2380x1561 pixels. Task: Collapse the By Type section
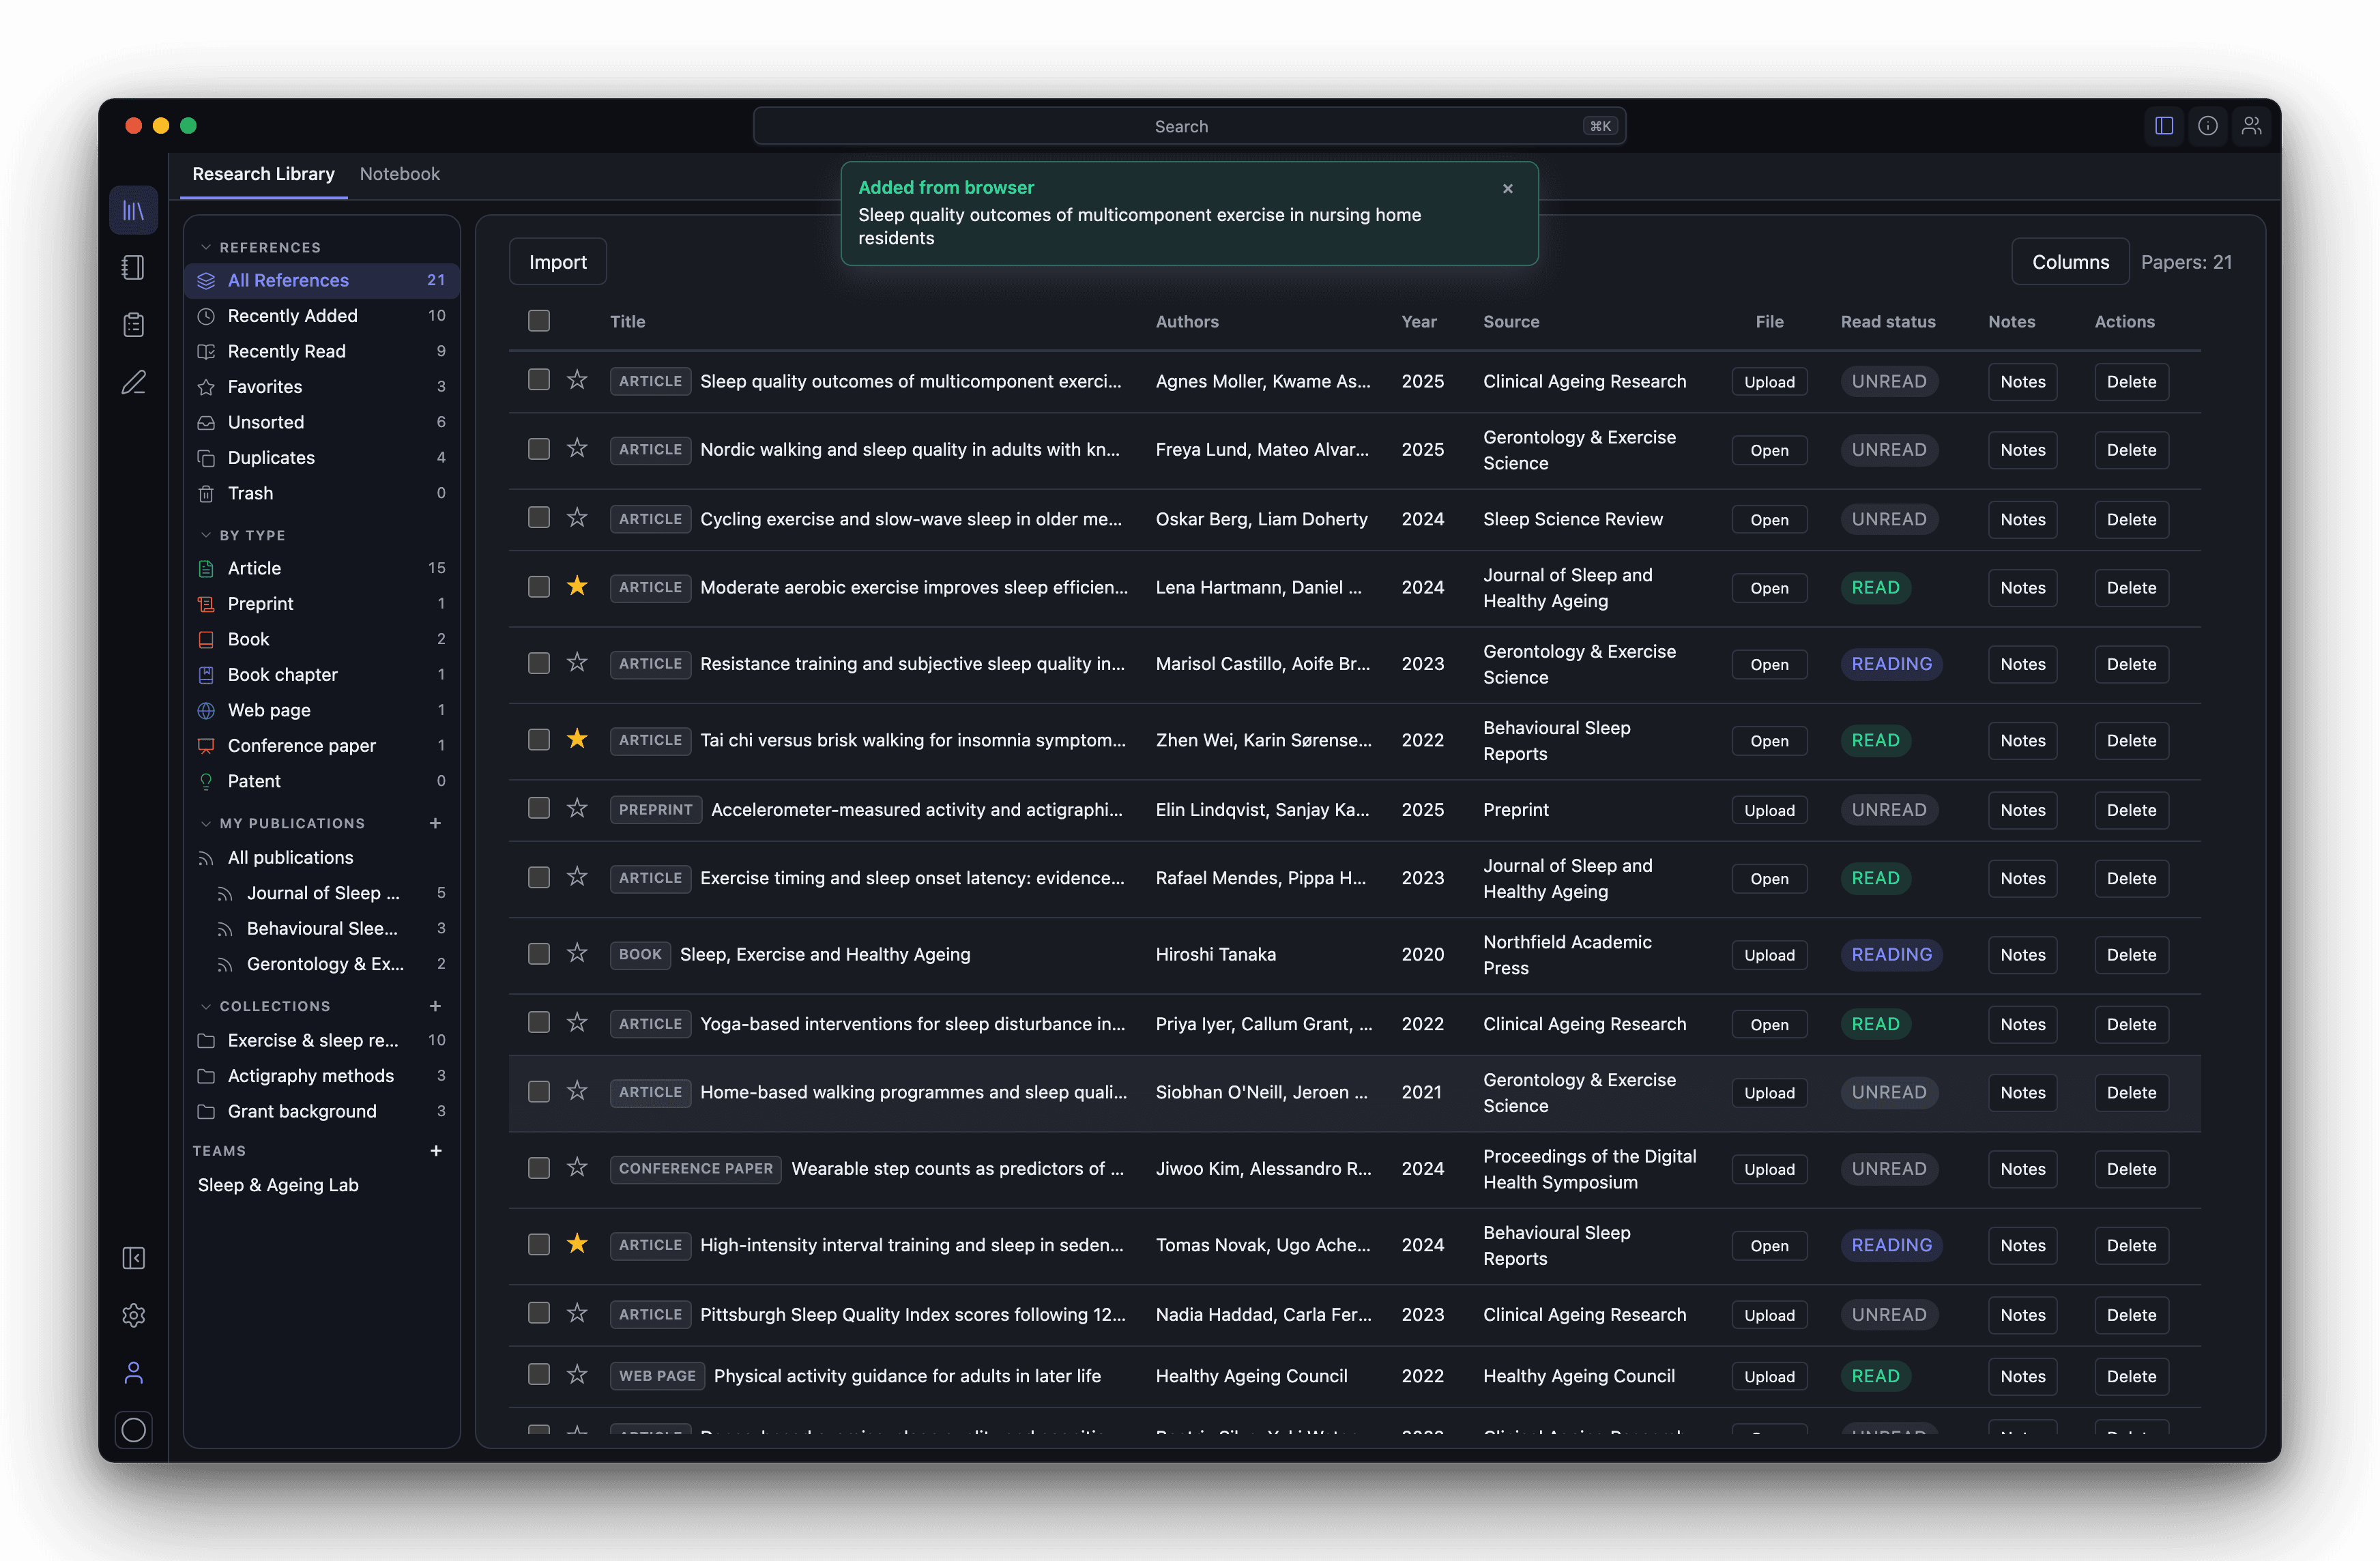coord(206,535)
